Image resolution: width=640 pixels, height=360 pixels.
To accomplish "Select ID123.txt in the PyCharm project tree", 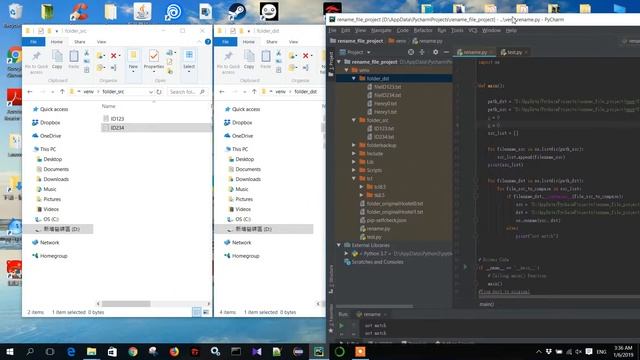I will [x=384, y=129].
